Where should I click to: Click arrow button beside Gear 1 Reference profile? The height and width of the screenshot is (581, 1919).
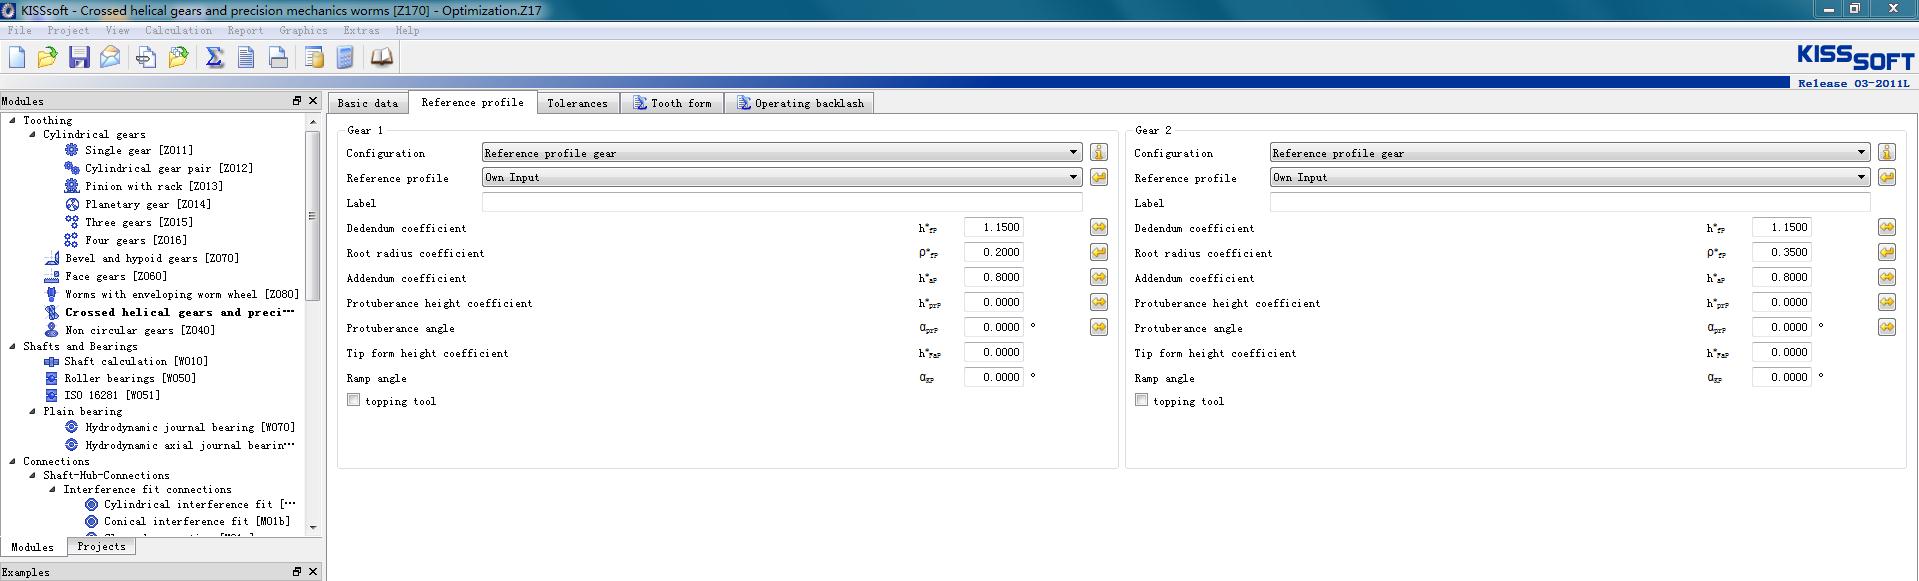click(1098, 177)
